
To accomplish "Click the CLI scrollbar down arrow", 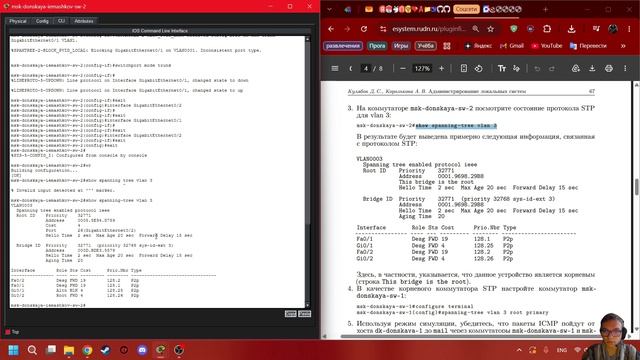I will pos(307,305).
